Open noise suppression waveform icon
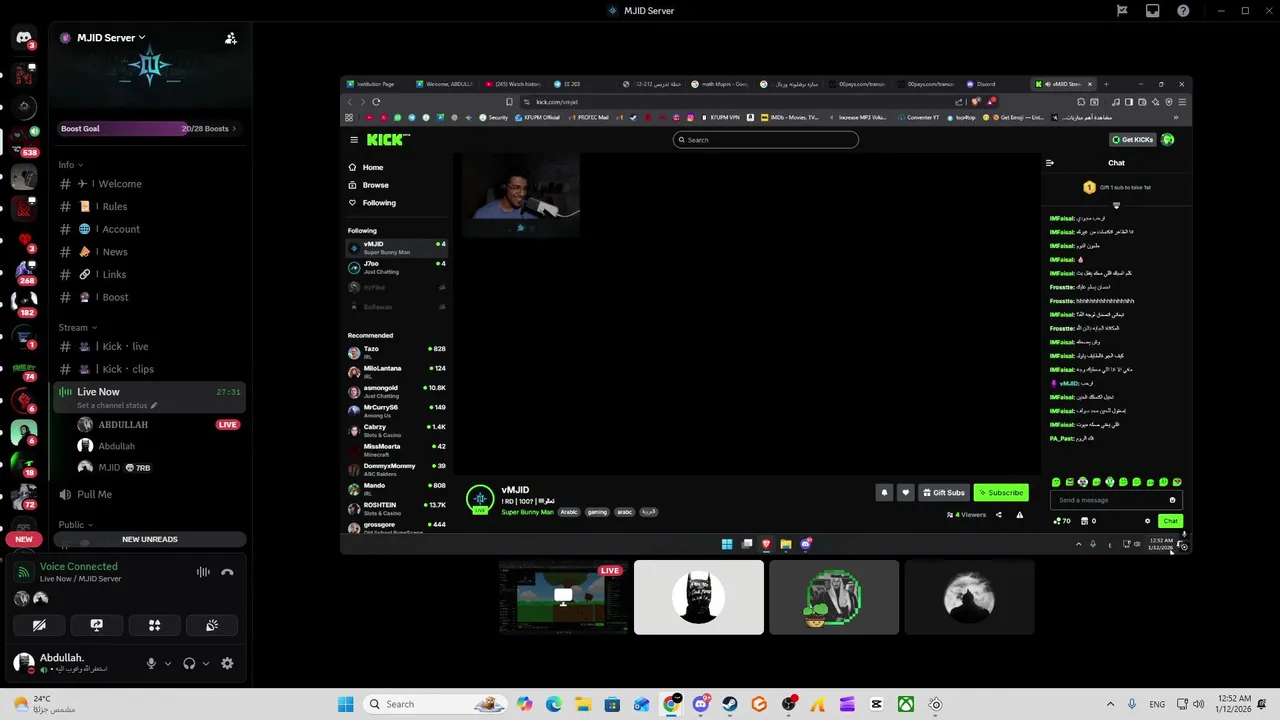The image size is (1280, 720). [x=203, y=572]
